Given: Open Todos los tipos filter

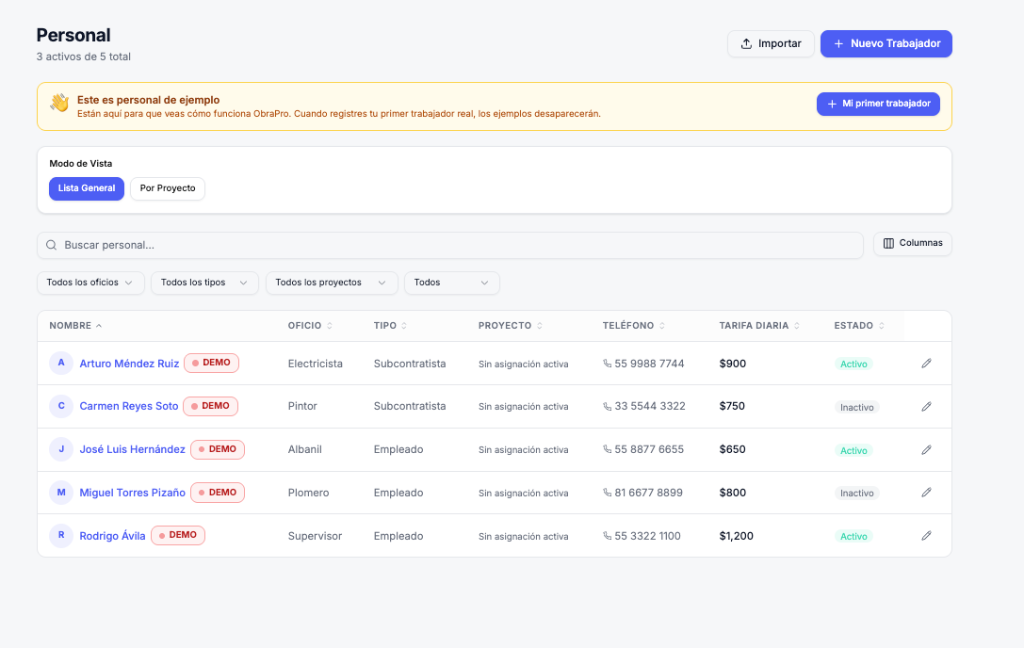Looking at the screenshot, I should 204,282.
